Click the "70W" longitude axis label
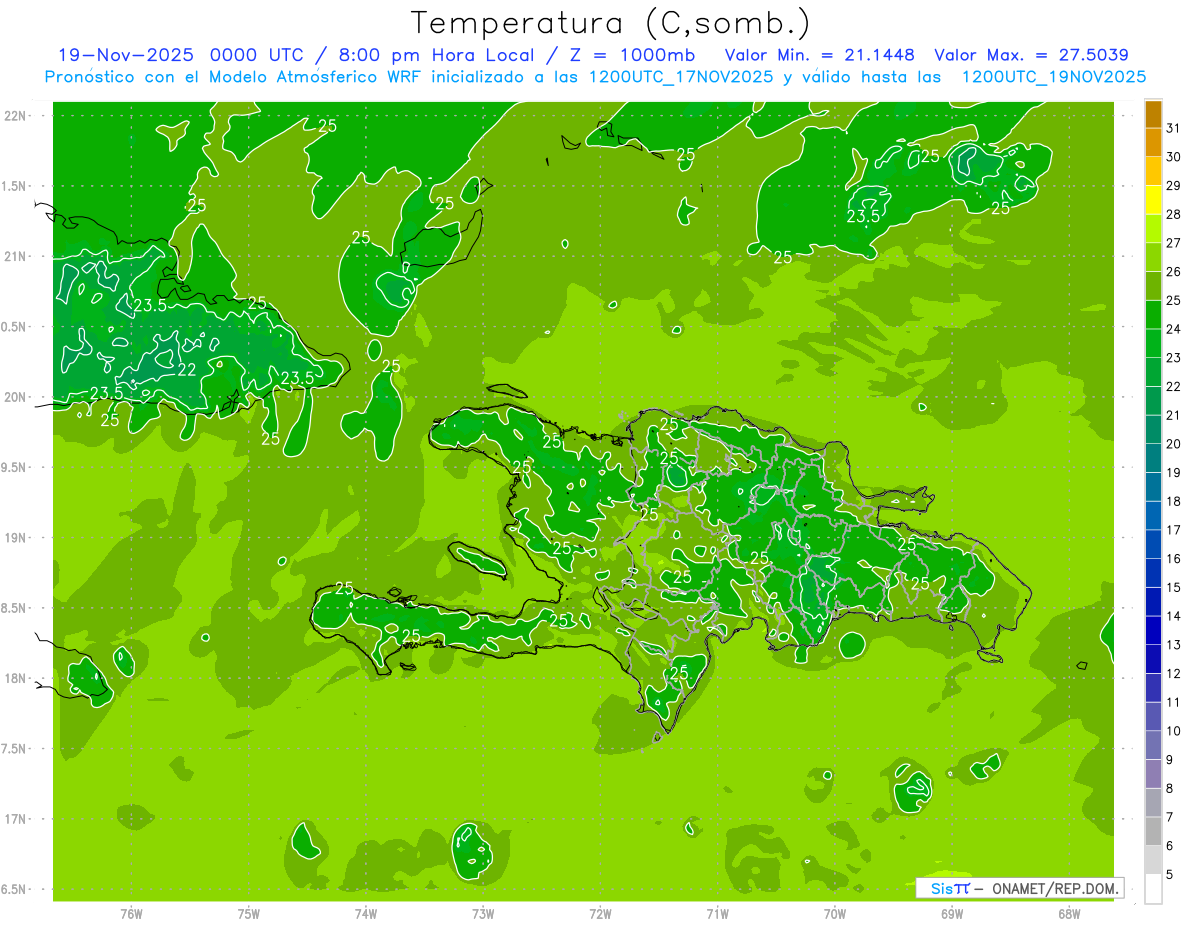1200x927 pixels. 835,912
